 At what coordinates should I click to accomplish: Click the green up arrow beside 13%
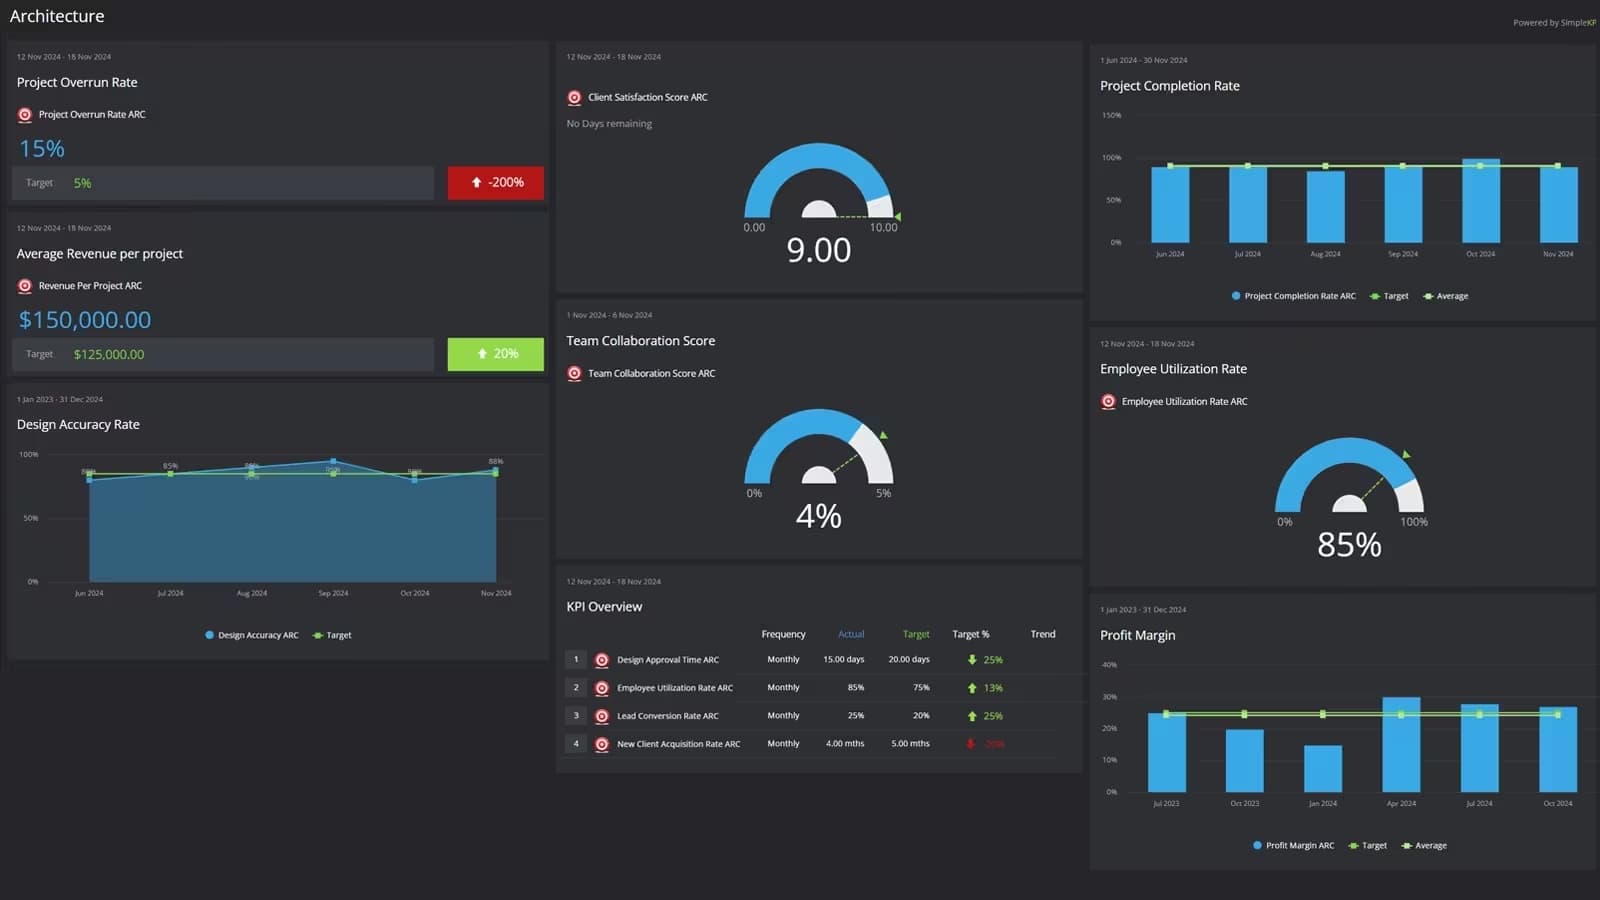[x=972, y=688]
